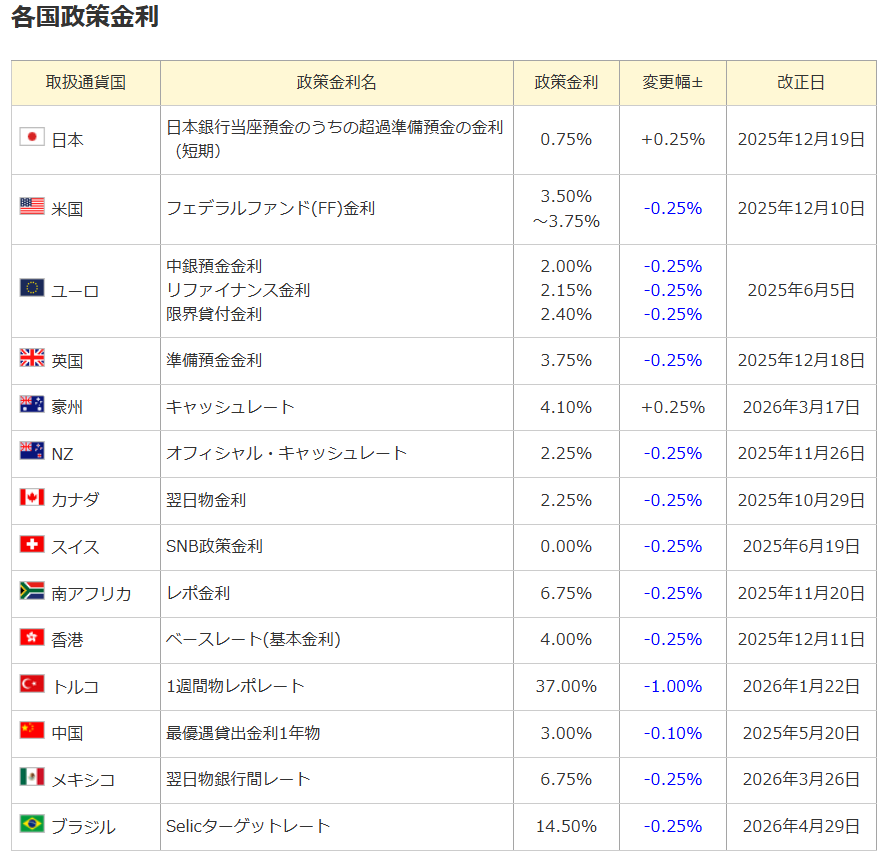Select the ユーロ country name
This screenshot has width=889, height=857.
(x=75, y=291)
